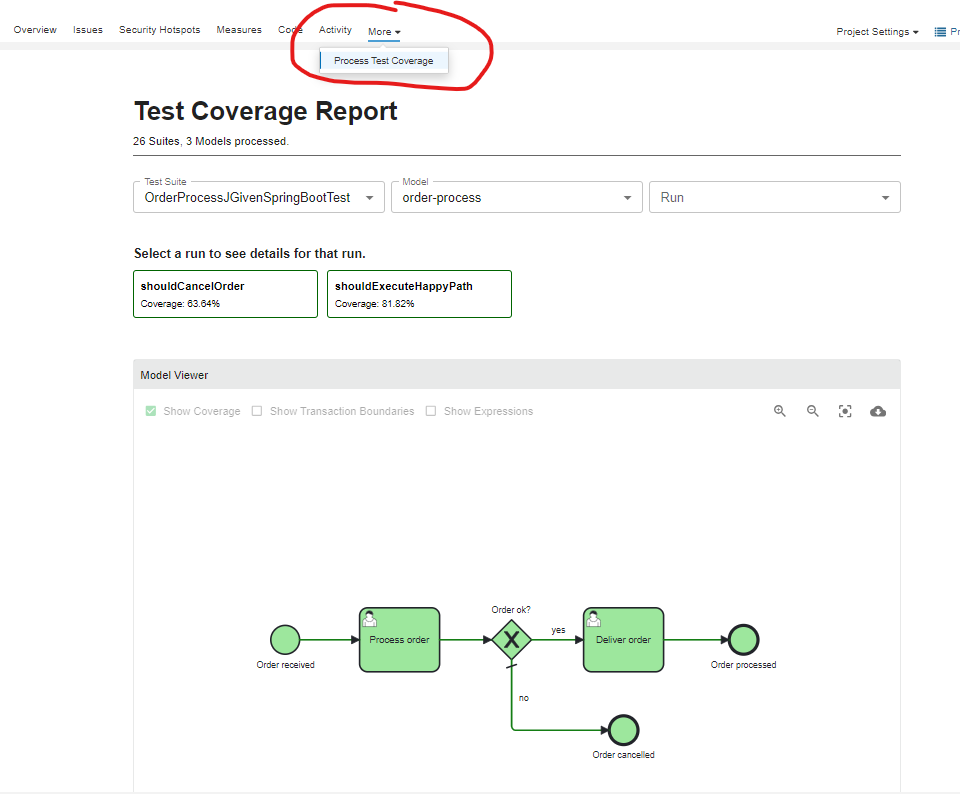
Task: Select the shouldCancelOrder run card
Action: pyautogui.click(x=224, y=293)
